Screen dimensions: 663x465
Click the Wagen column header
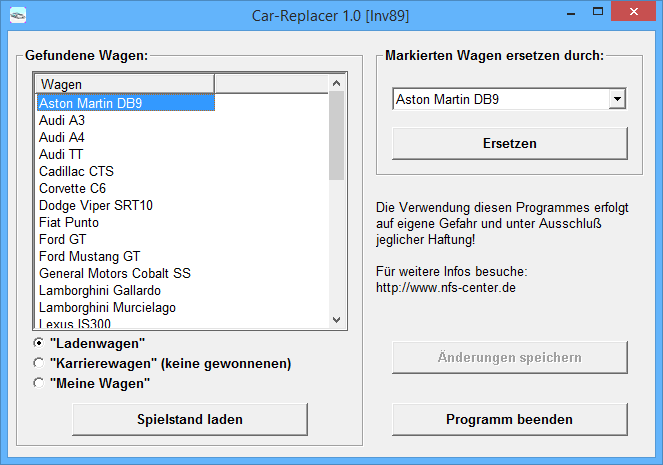click(124, 84)
